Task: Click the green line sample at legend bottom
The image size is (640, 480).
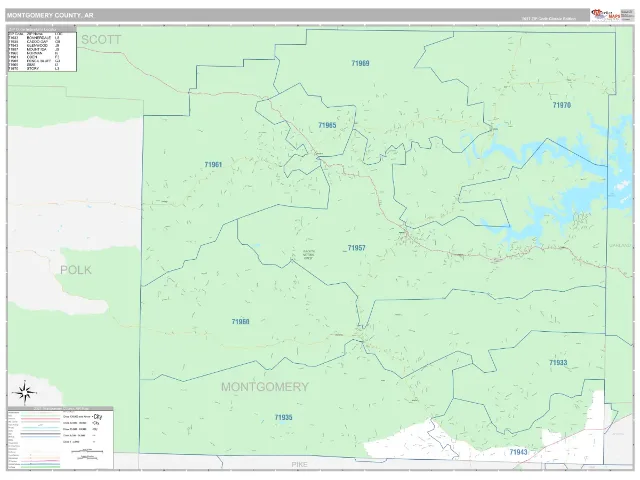Action: 40,467
